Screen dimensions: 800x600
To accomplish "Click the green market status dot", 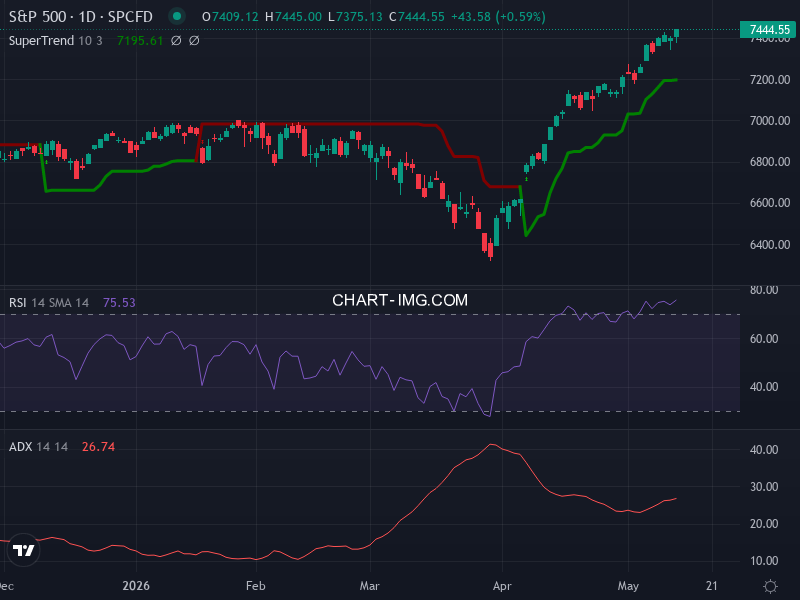I will coord(177,16).
